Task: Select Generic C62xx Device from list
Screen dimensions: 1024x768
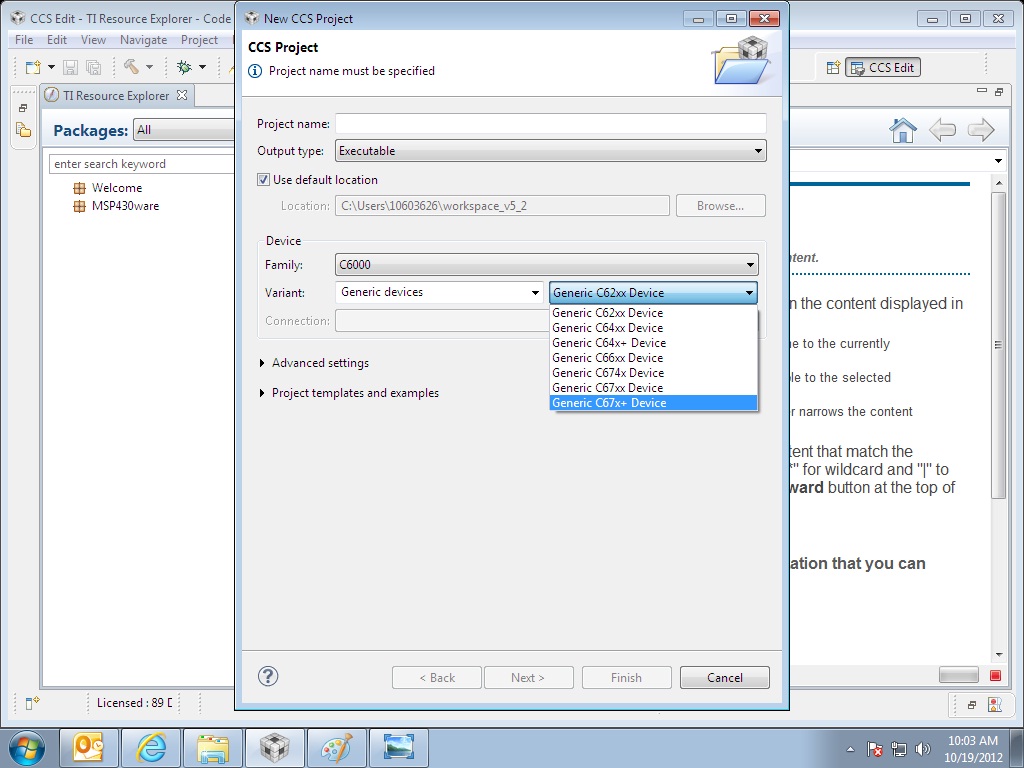Action: tap(653, 313)
